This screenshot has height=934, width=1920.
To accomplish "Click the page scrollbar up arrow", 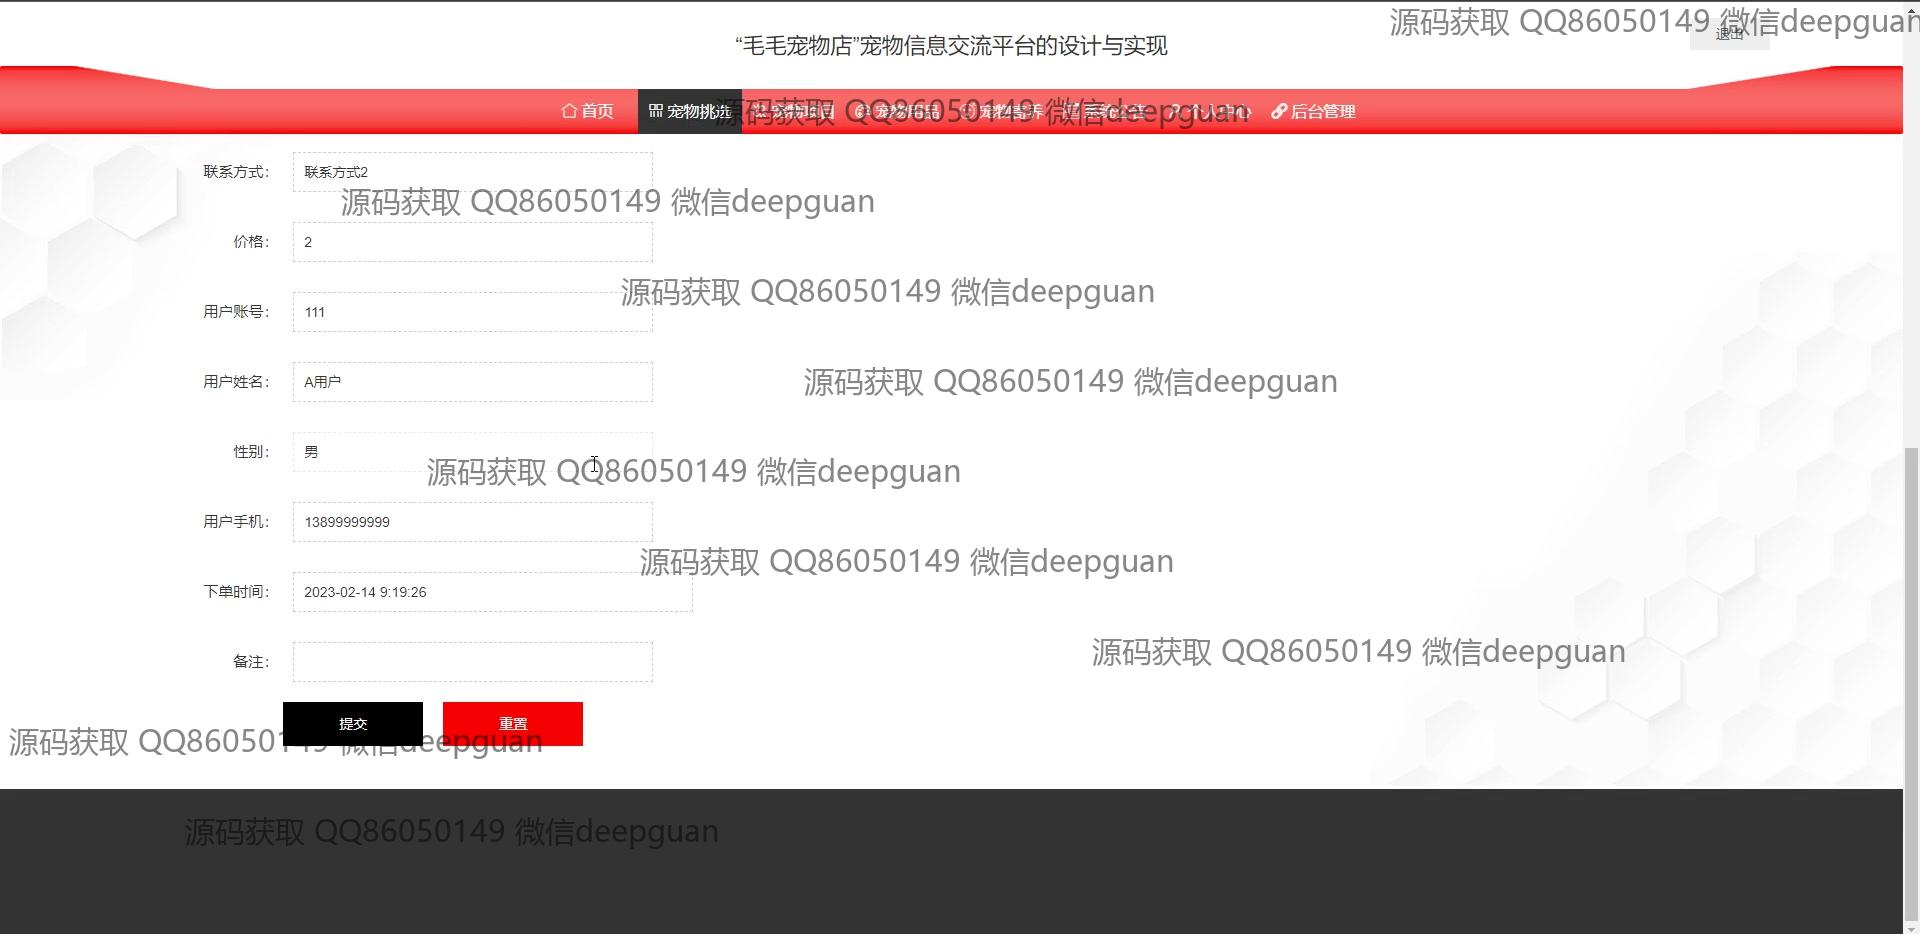I will tap(1911, 8).
